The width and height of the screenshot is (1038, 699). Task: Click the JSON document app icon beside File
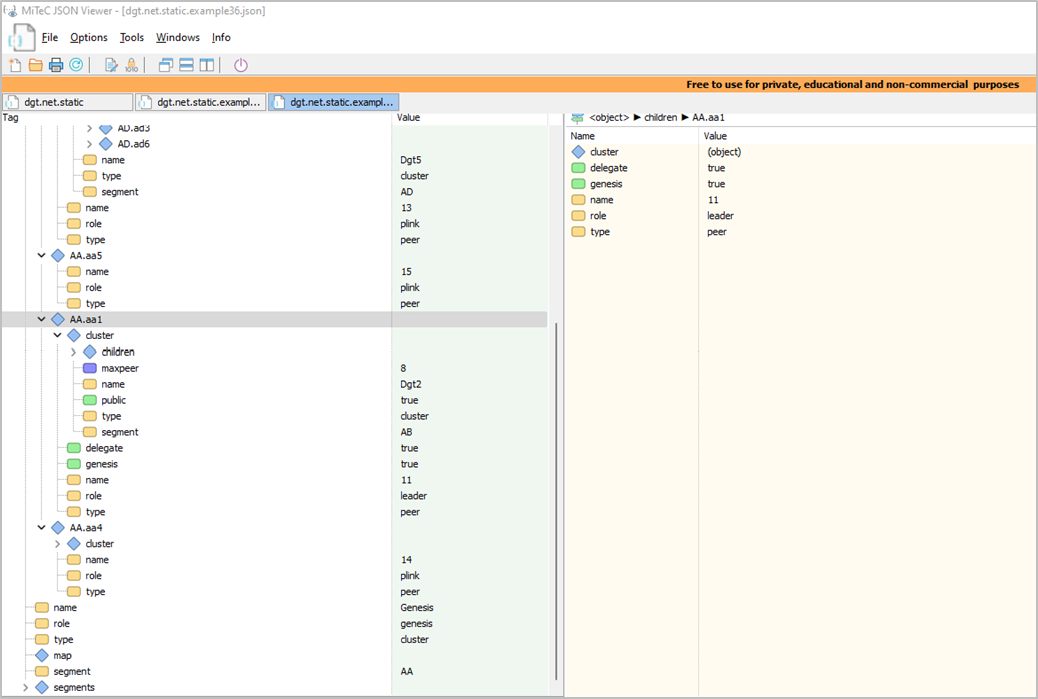[x=22, y=38]
